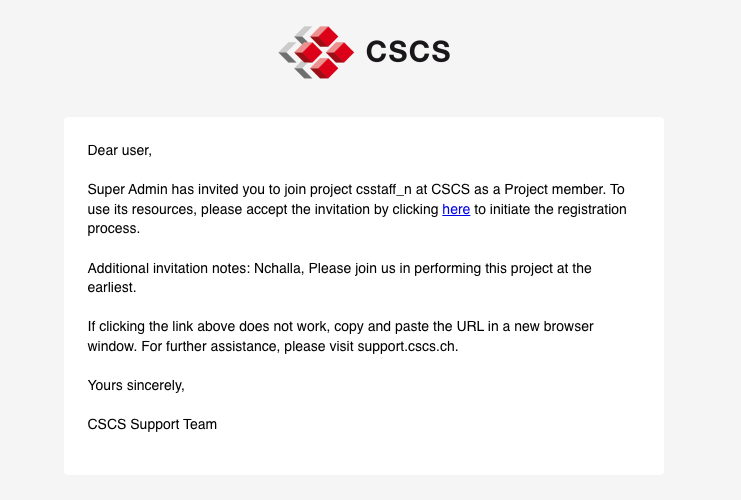Open the "here" invitation link
741x500 pixels.
pyautogui.click(x=456, y=209)
